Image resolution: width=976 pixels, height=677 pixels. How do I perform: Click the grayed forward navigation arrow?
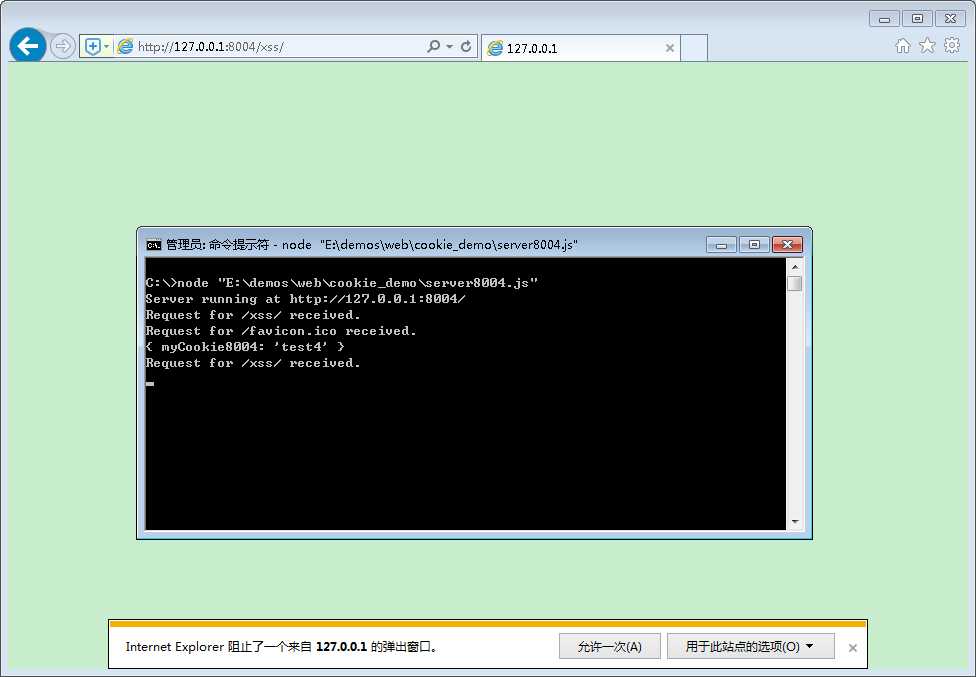[62, 46]
